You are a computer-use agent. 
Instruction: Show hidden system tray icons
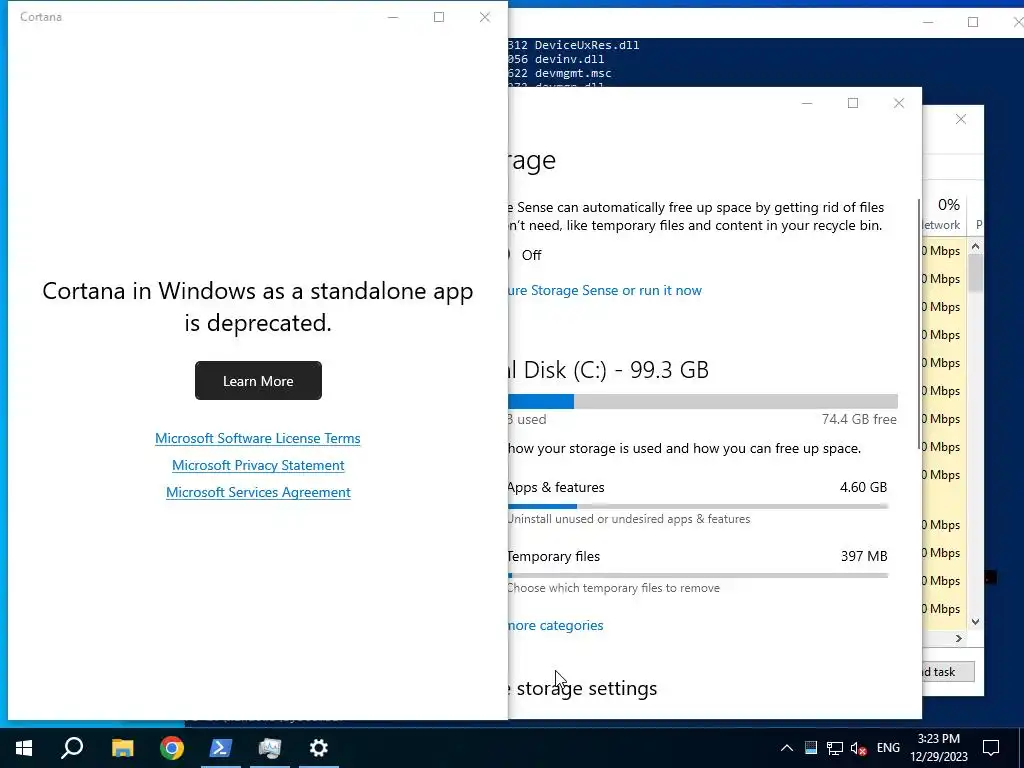click(x=787, y=748)
